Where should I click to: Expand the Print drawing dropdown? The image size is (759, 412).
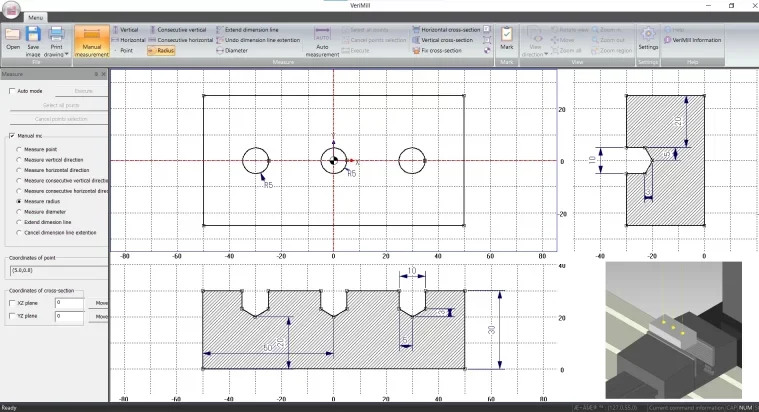pos(58,52)
